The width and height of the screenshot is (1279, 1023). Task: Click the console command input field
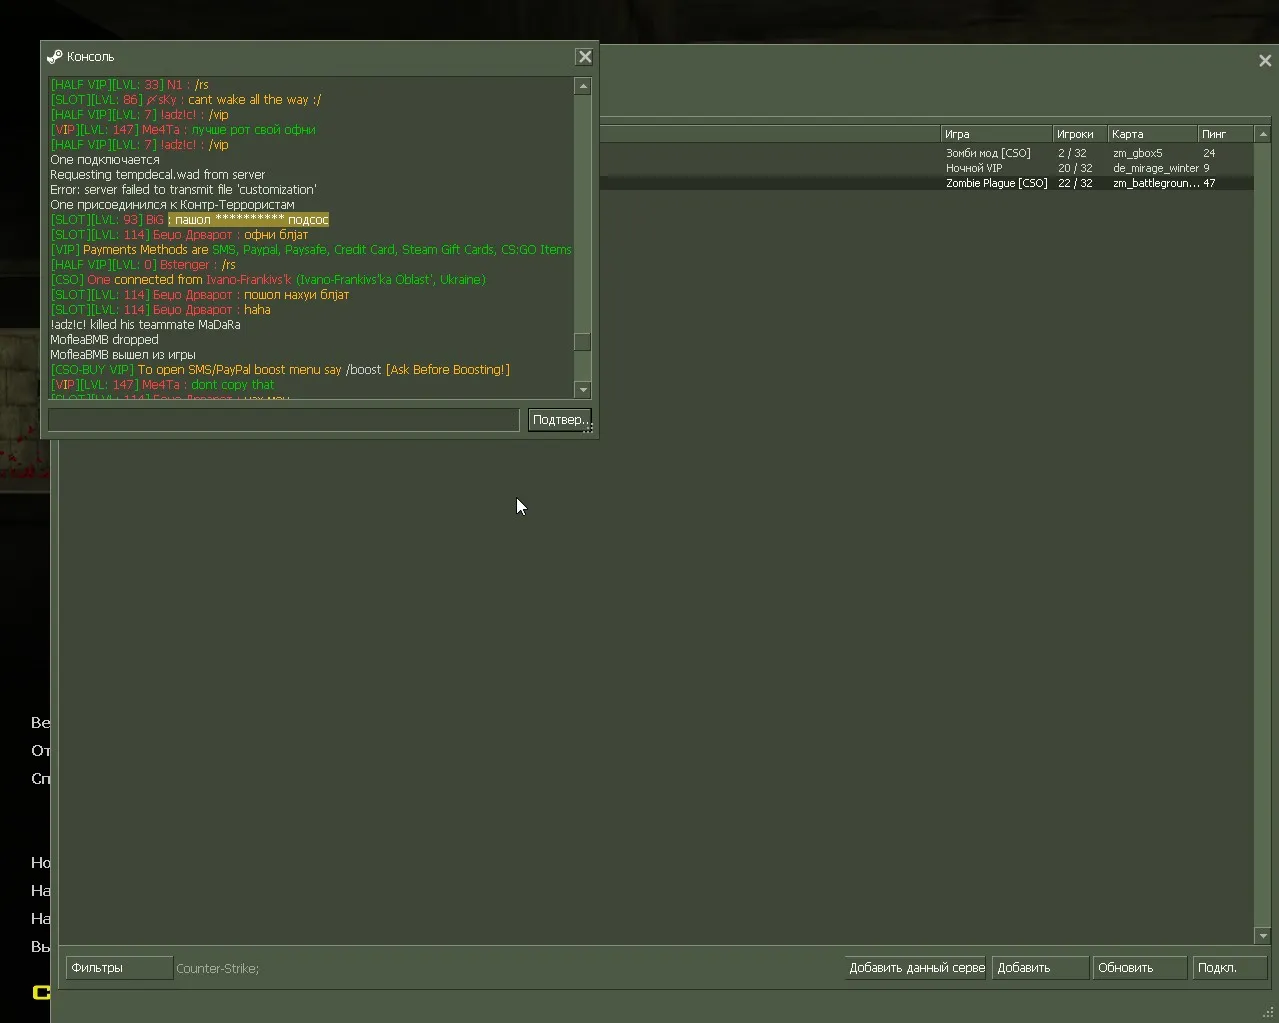click(284, 420)
